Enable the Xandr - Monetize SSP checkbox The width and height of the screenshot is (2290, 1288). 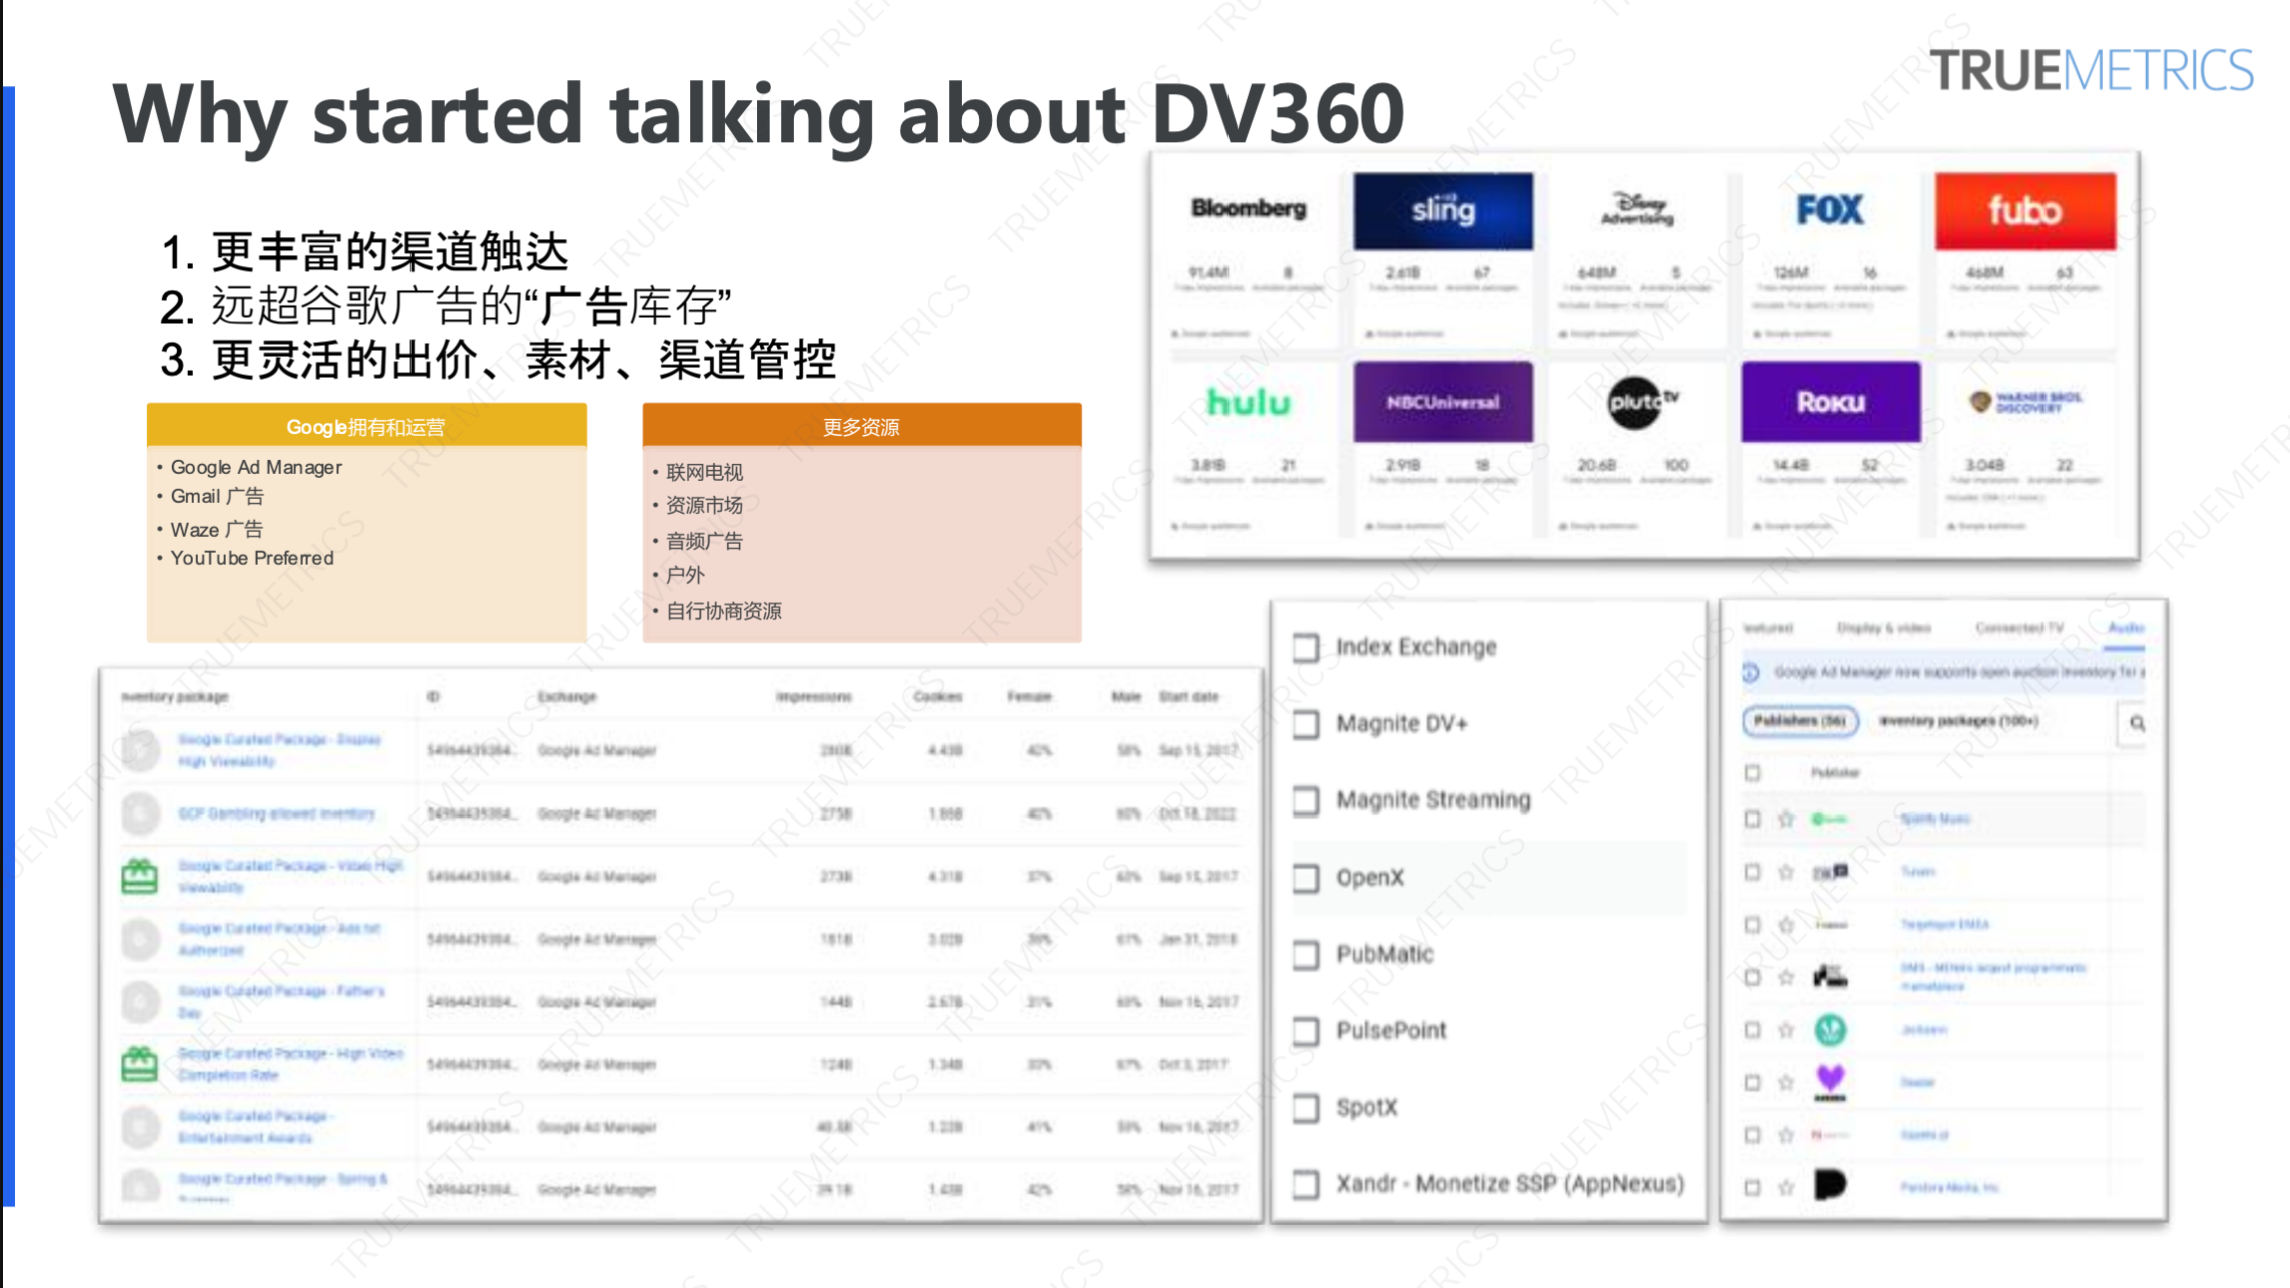[1306, 1185]
